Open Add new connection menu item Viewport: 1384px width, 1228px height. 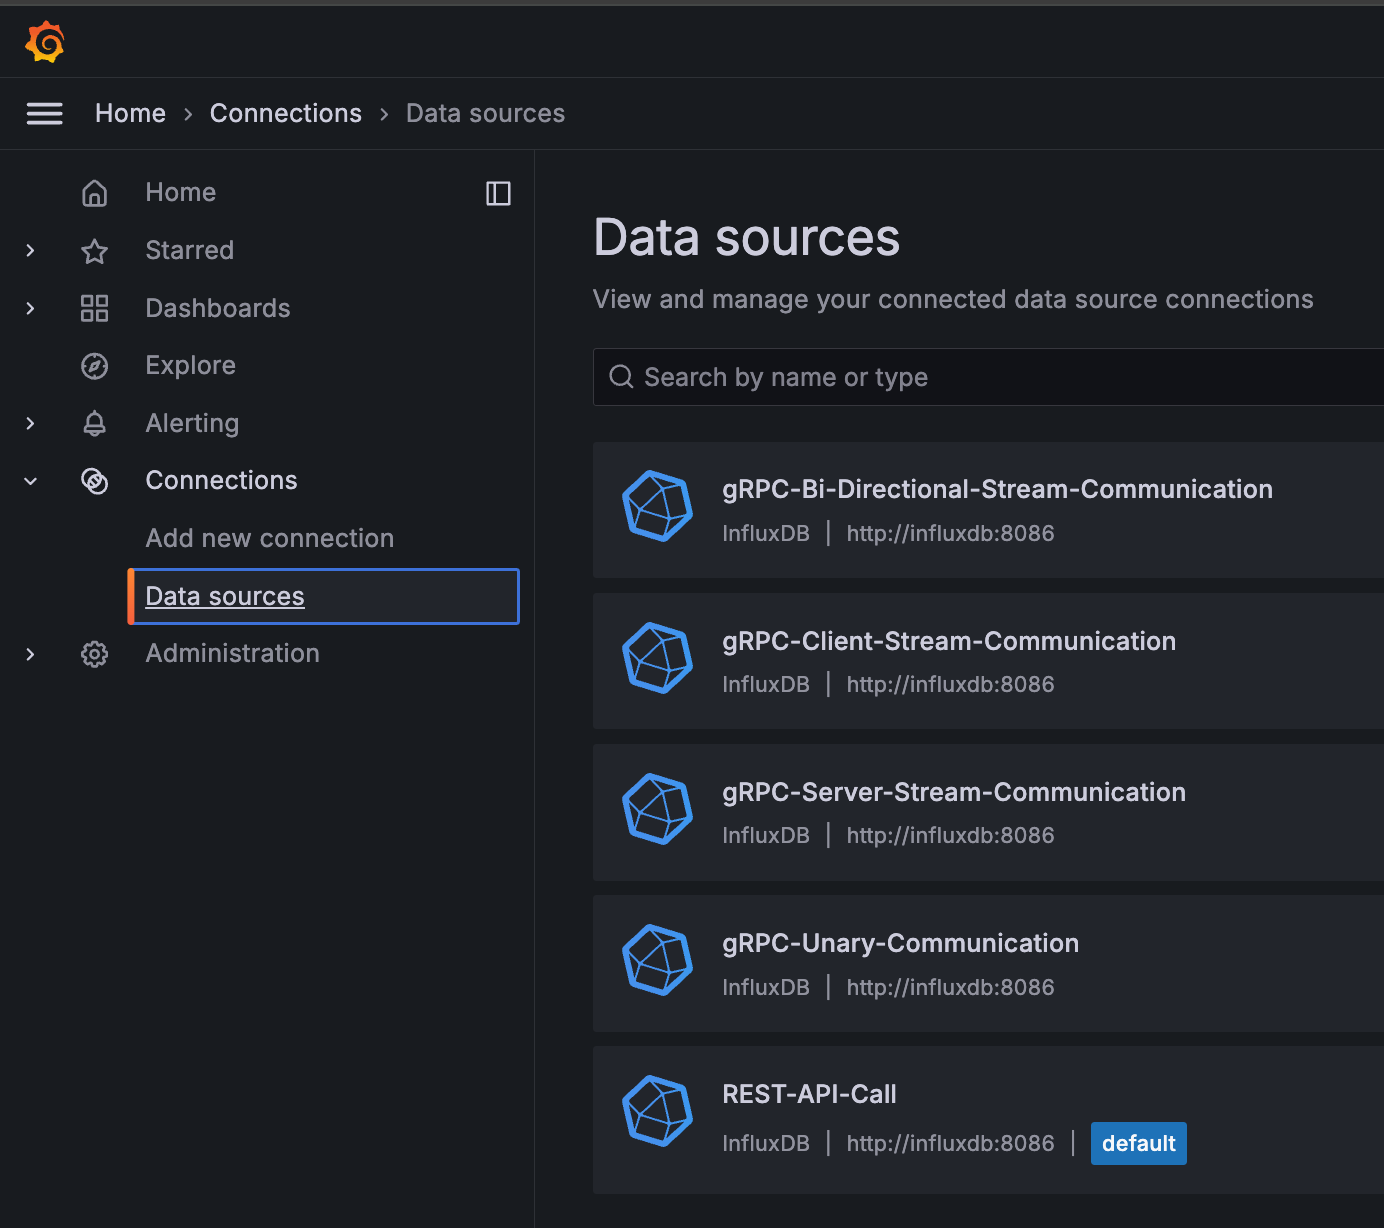click(270, 538)
